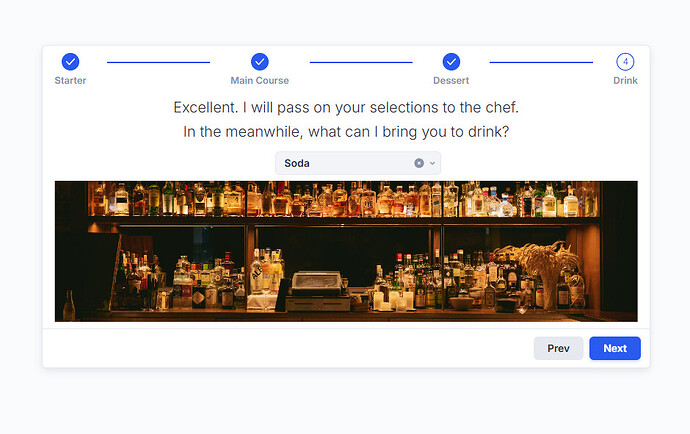Click the bar shelf photo
This screenshot has height=434, width=690.
click(x=346, y=251)
